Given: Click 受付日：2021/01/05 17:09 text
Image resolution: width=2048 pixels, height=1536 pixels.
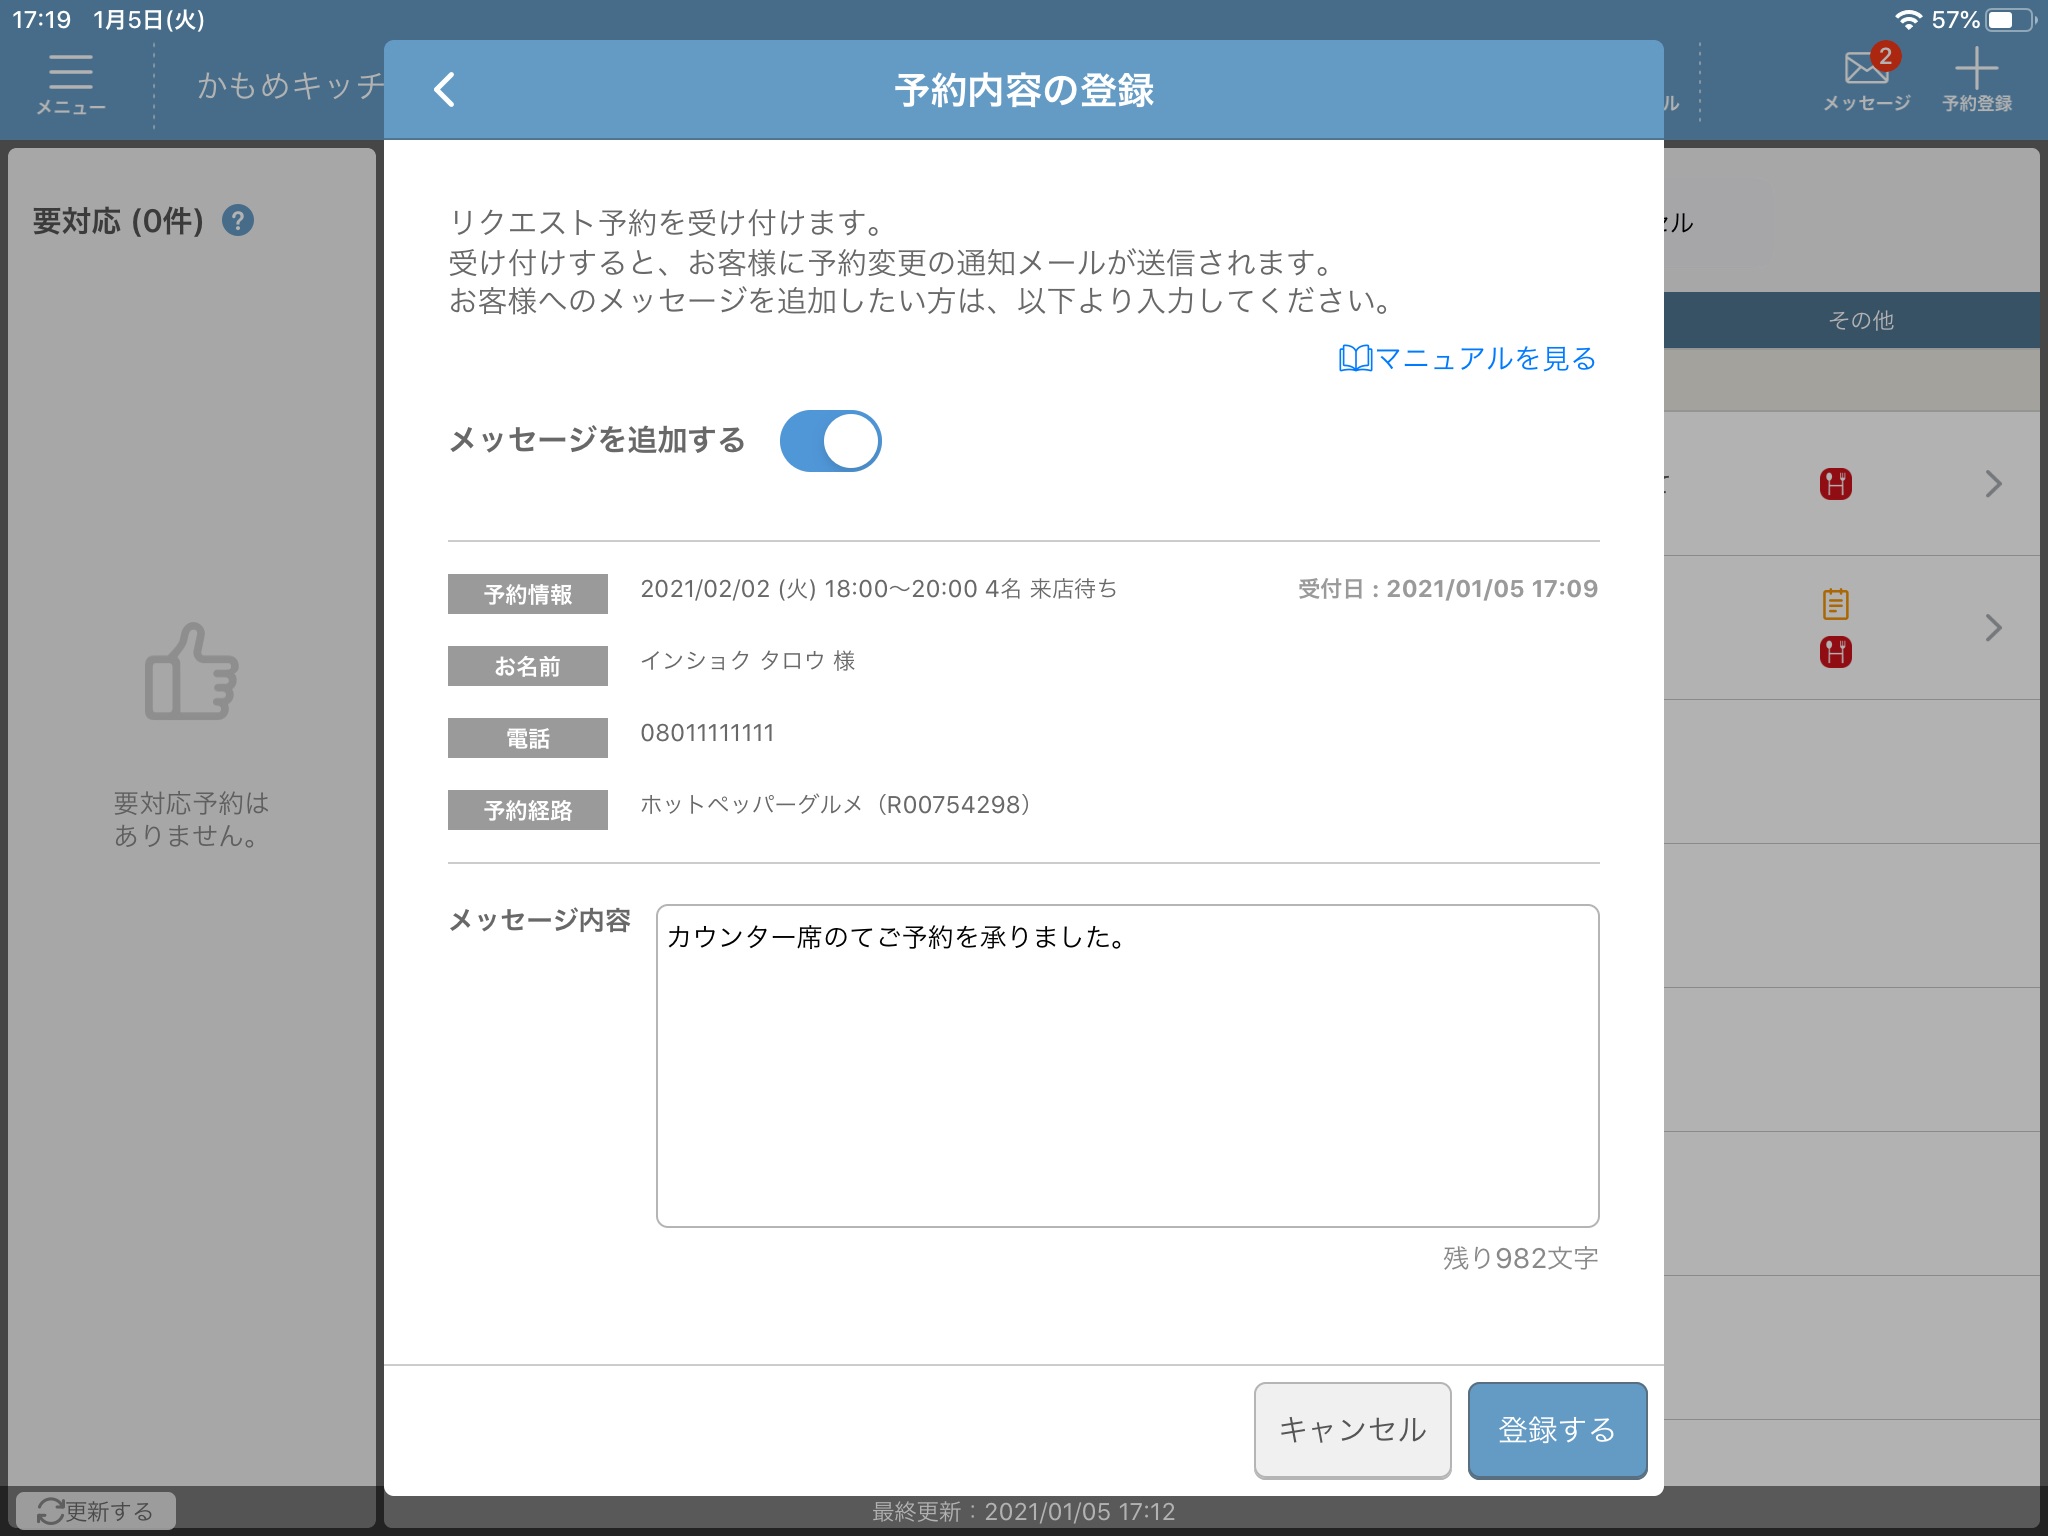Looking at the screenshot, I should click(x=1447, y=589).
